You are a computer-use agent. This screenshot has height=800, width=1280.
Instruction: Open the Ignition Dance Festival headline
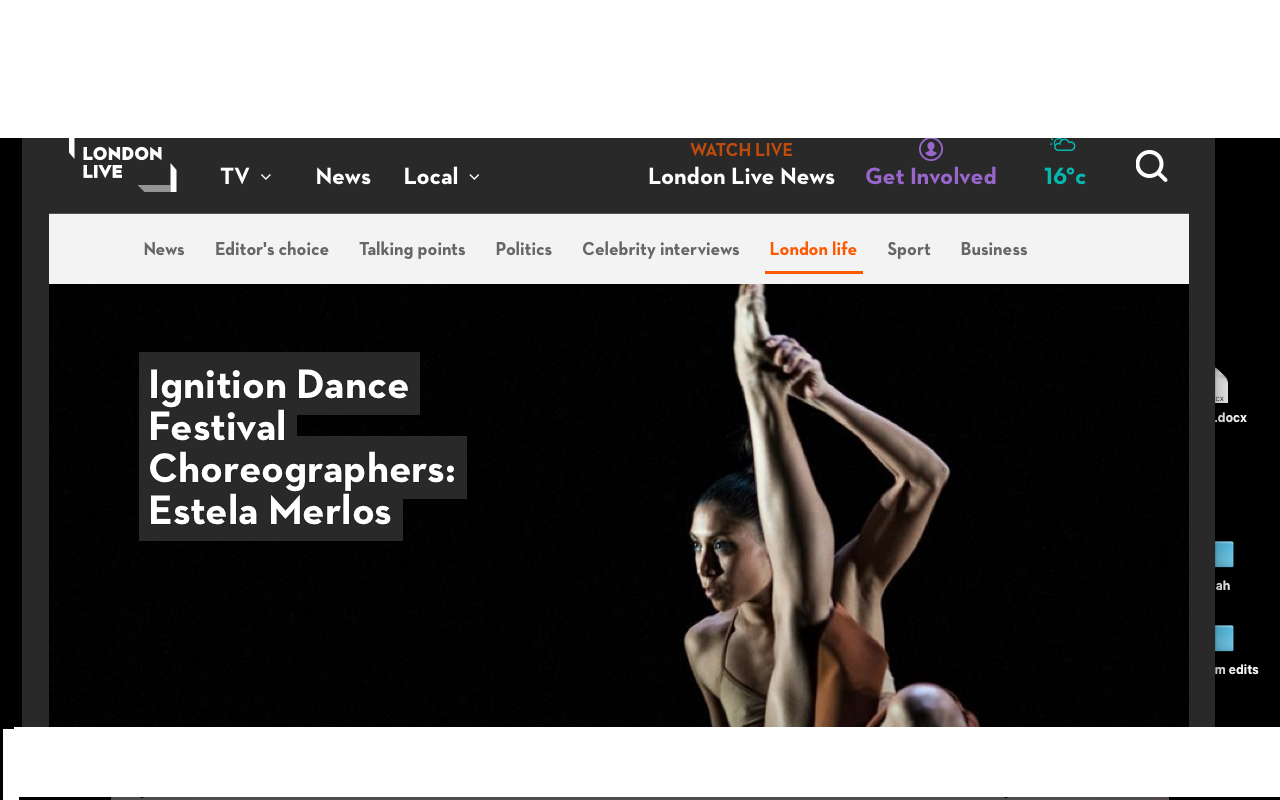point(303,447)
